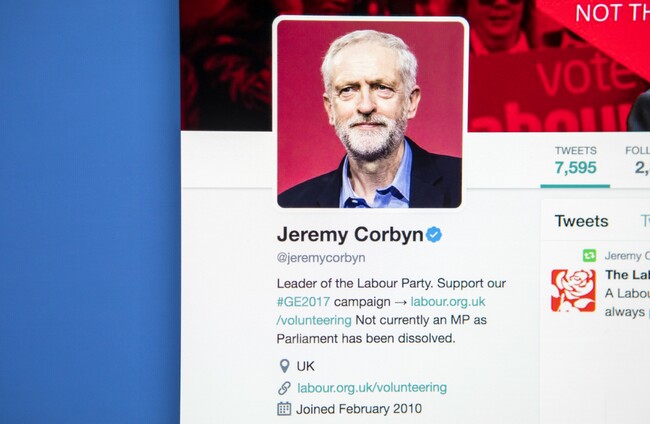
Task: Click the green retweet icon
Action: [x=589, y=255]
